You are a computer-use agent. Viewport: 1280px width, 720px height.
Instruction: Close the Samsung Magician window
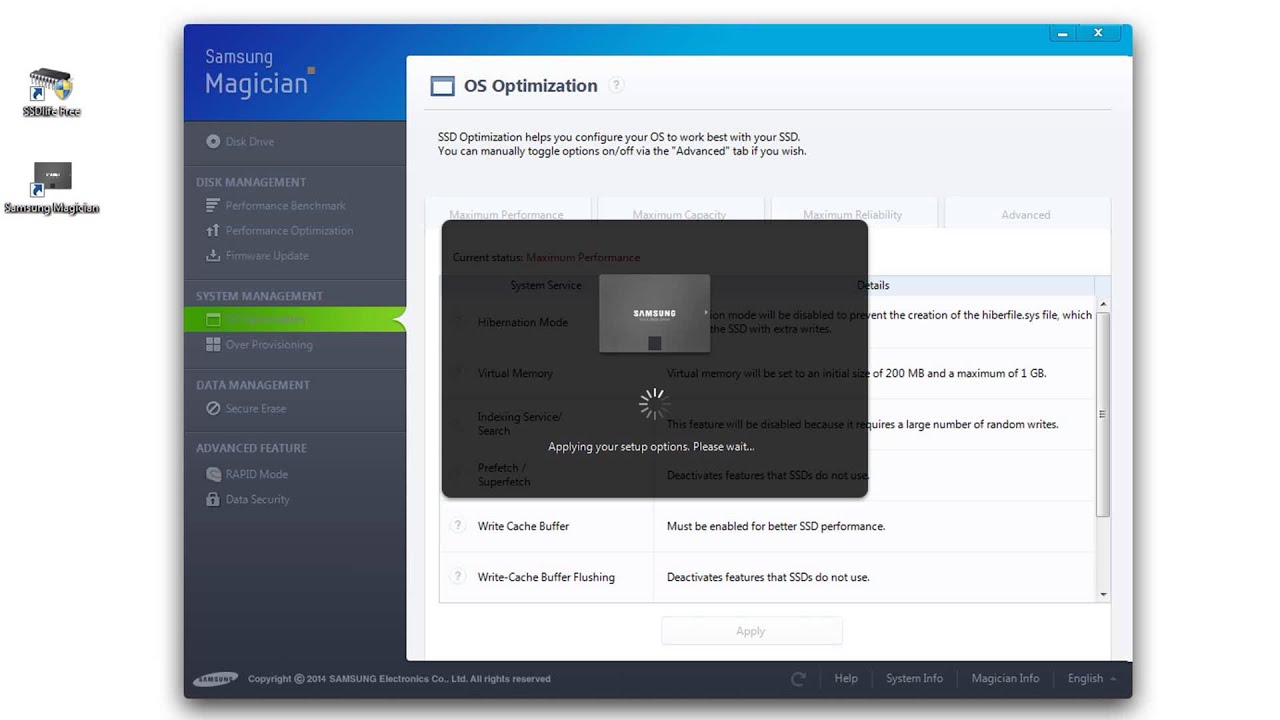(1098, 34)
